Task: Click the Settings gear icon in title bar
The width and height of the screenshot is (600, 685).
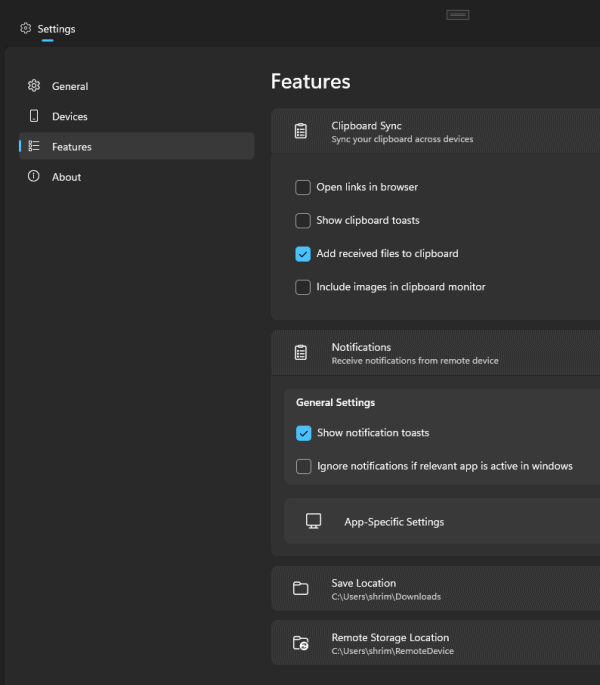Action: pos(26,28)
